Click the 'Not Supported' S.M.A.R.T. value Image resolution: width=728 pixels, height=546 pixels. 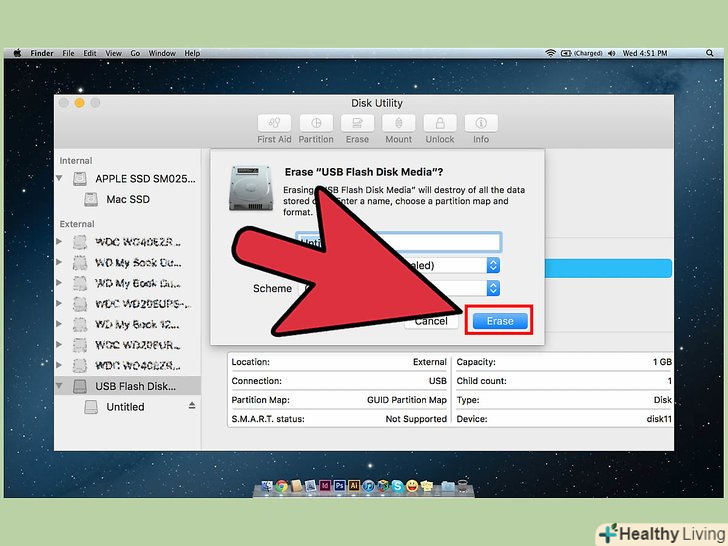(416, 419)
